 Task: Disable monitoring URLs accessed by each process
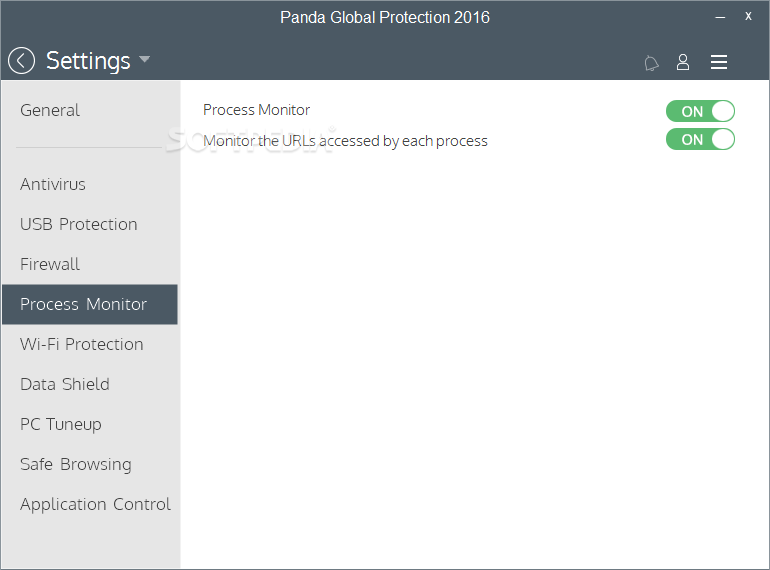[700, 139]
